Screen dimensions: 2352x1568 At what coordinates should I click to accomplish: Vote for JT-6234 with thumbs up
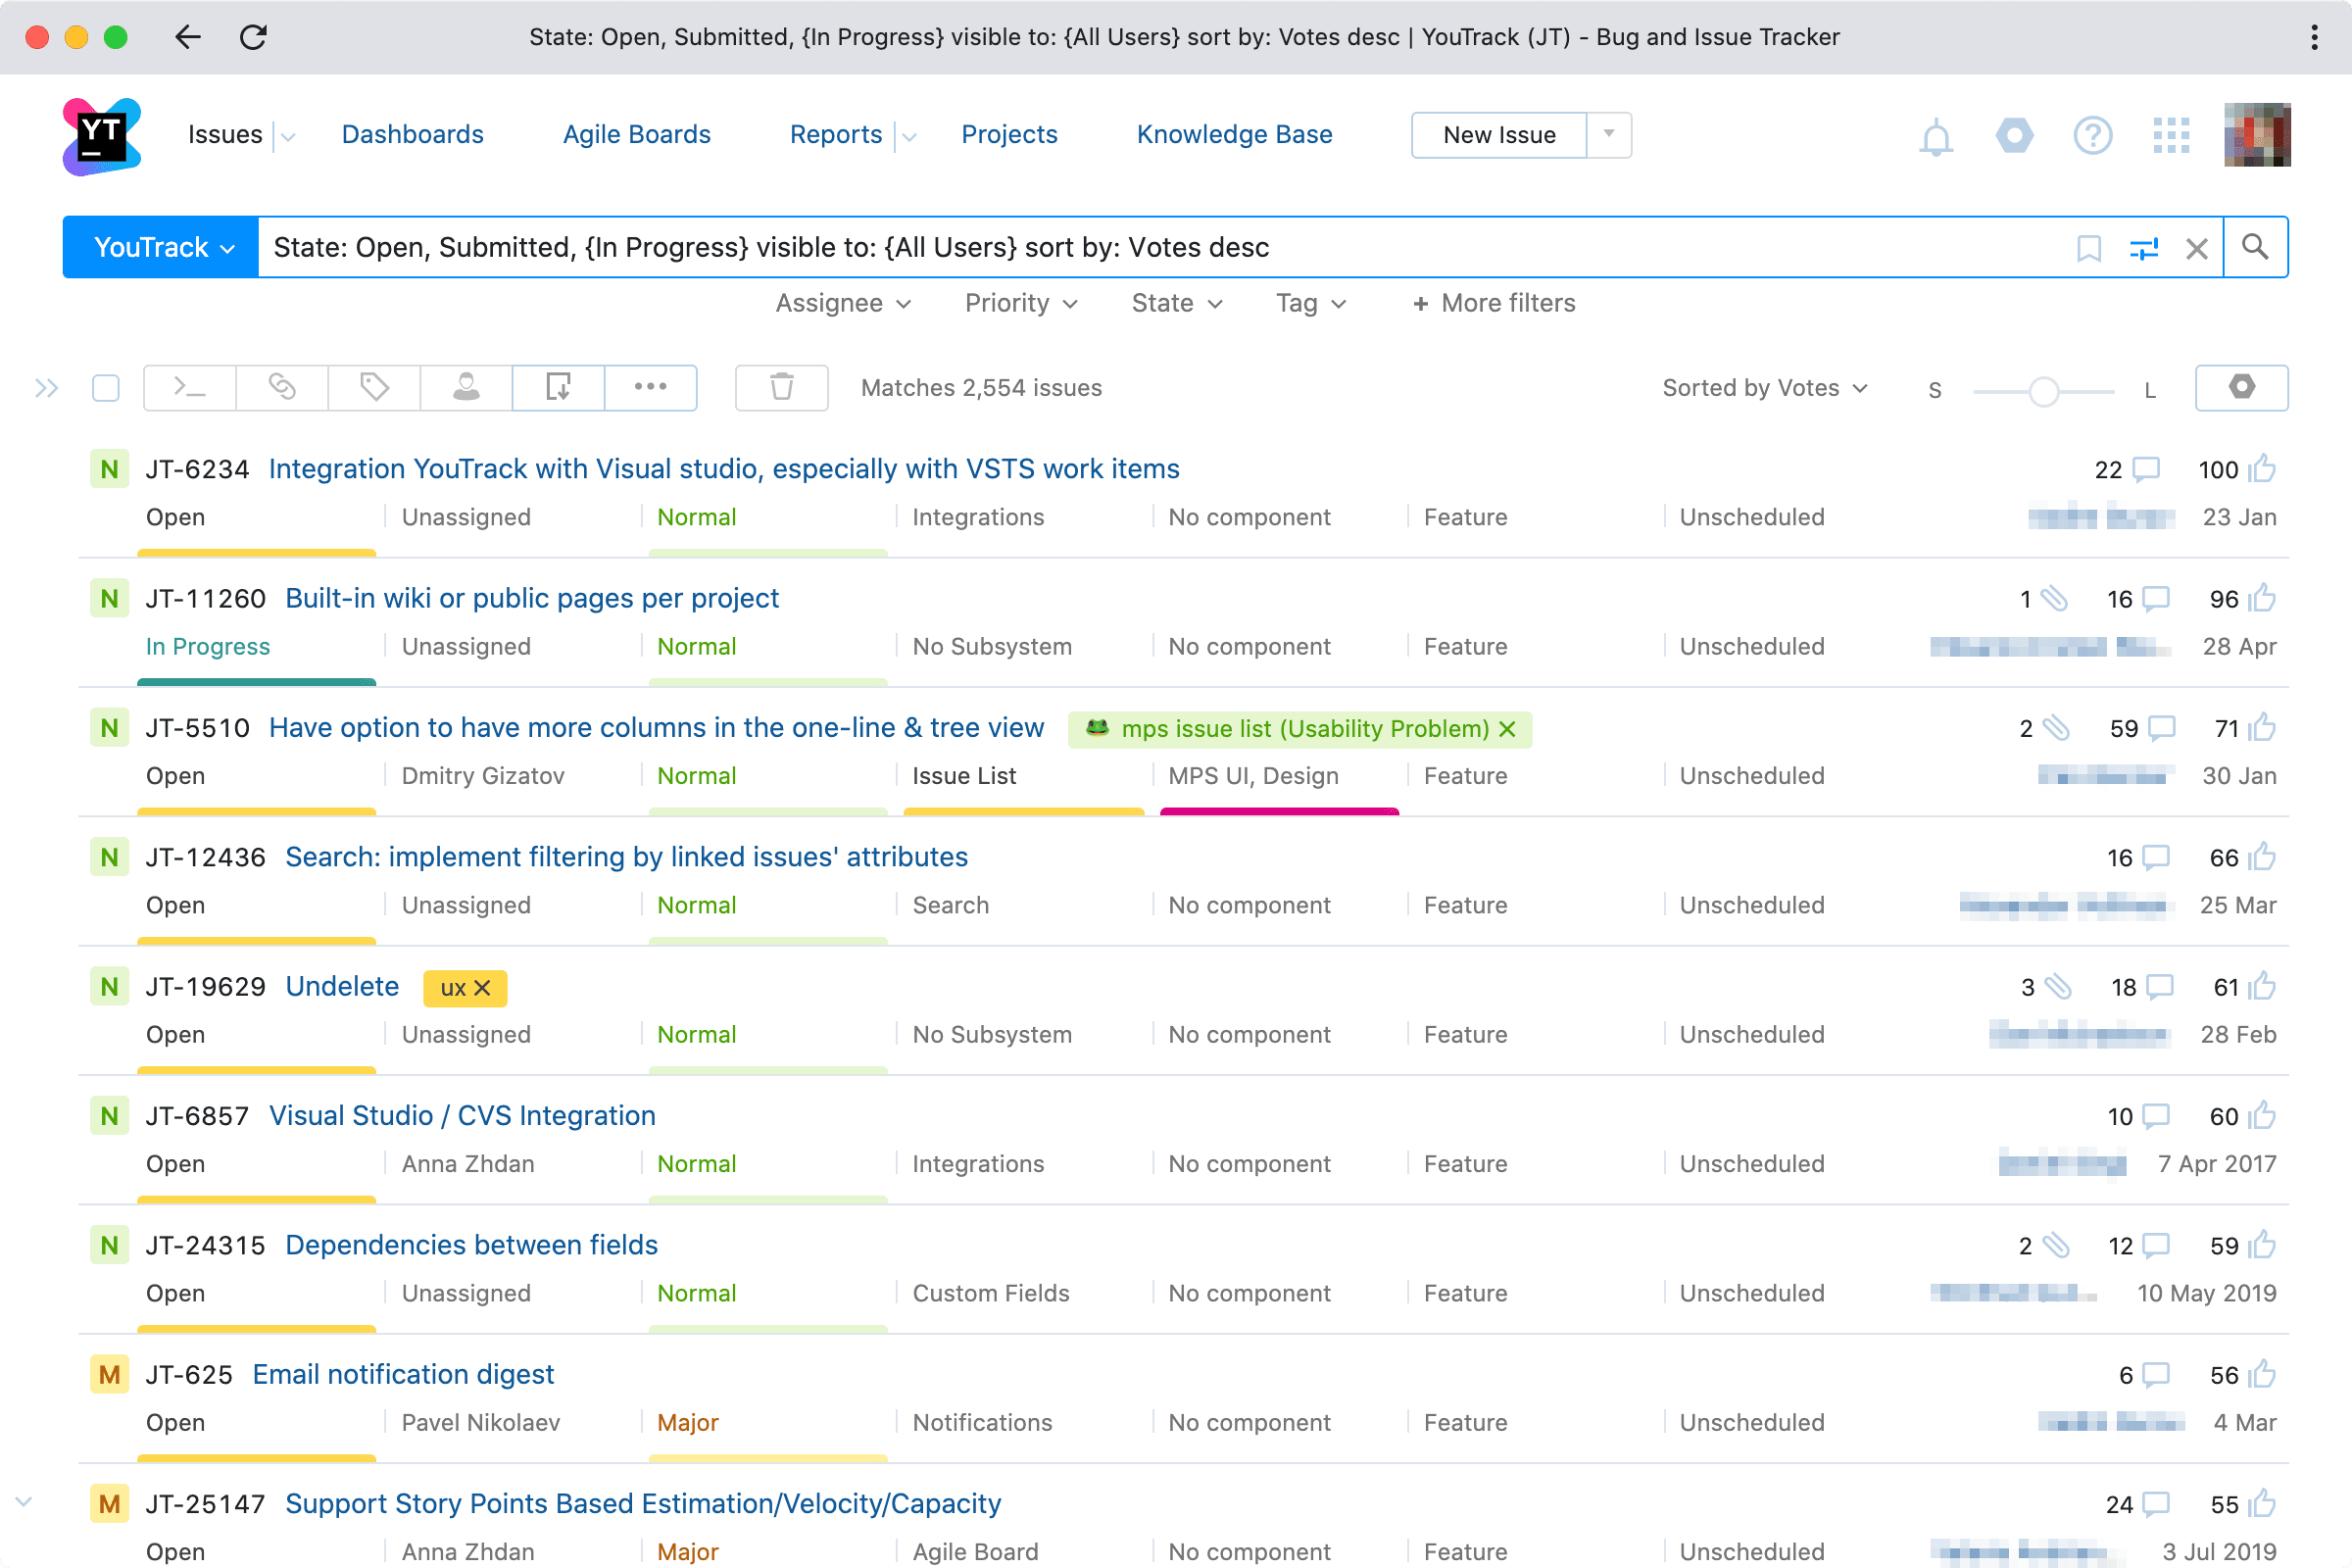tap(2262, 469)
